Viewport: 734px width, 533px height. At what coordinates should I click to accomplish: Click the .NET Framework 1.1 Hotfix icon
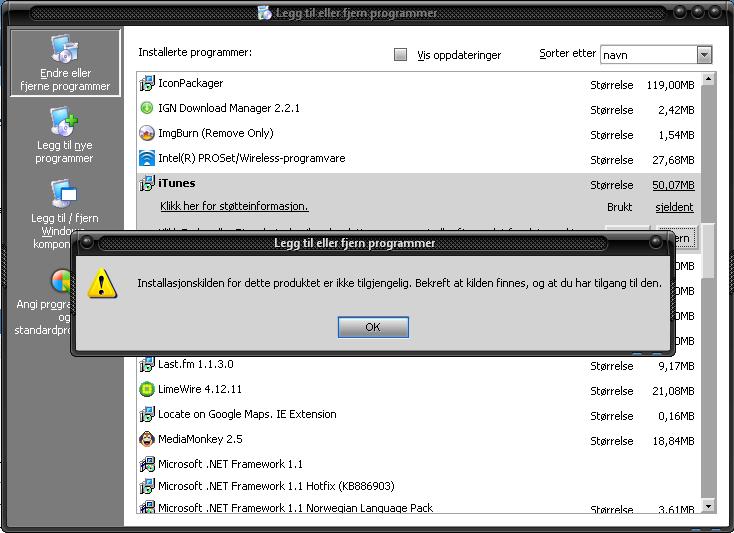[x=147, y=486]
